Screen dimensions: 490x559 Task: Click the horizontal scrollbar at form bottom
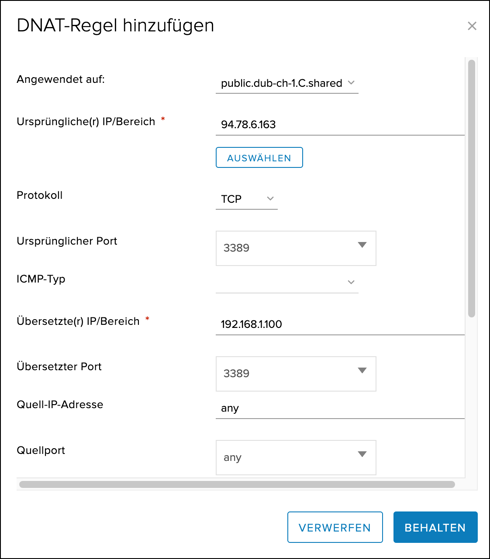pyautogui.click(x=237, y=484)
